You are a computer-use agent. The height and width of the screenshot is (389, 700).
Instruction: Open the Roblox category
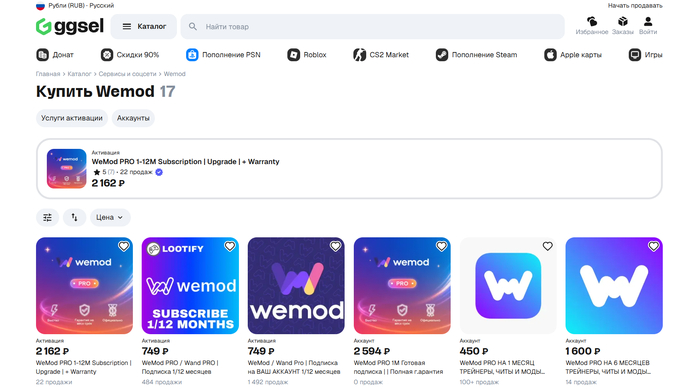pyautogui.click(x=307, y=55)
